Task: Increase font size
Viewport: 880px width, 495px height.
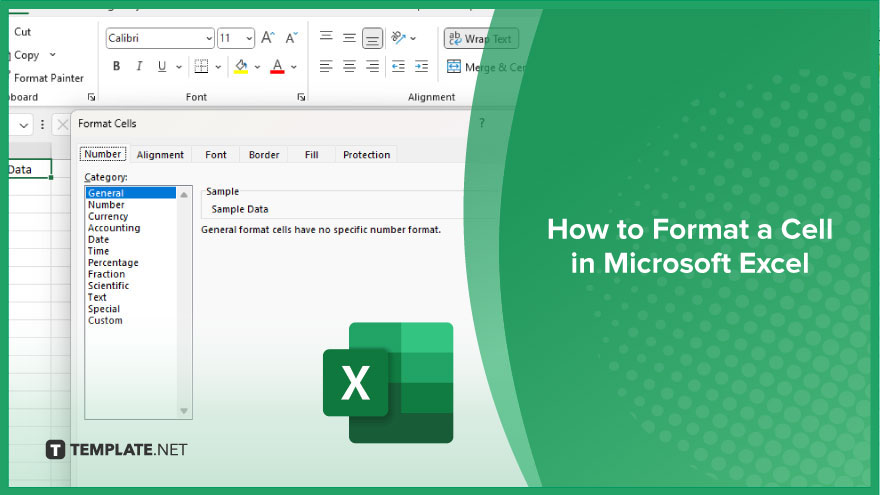Action: coord(268,38)
